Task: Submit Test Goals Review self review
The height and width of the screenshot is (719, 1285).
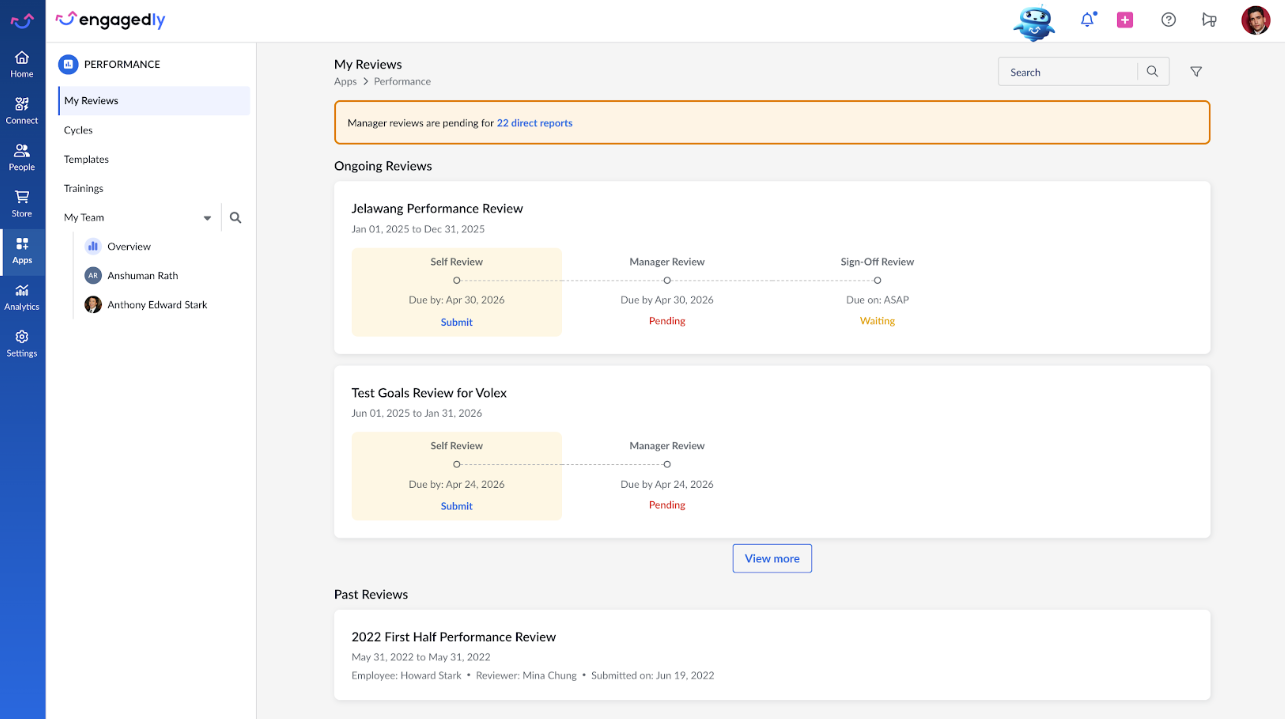Action: pos(456,506)
